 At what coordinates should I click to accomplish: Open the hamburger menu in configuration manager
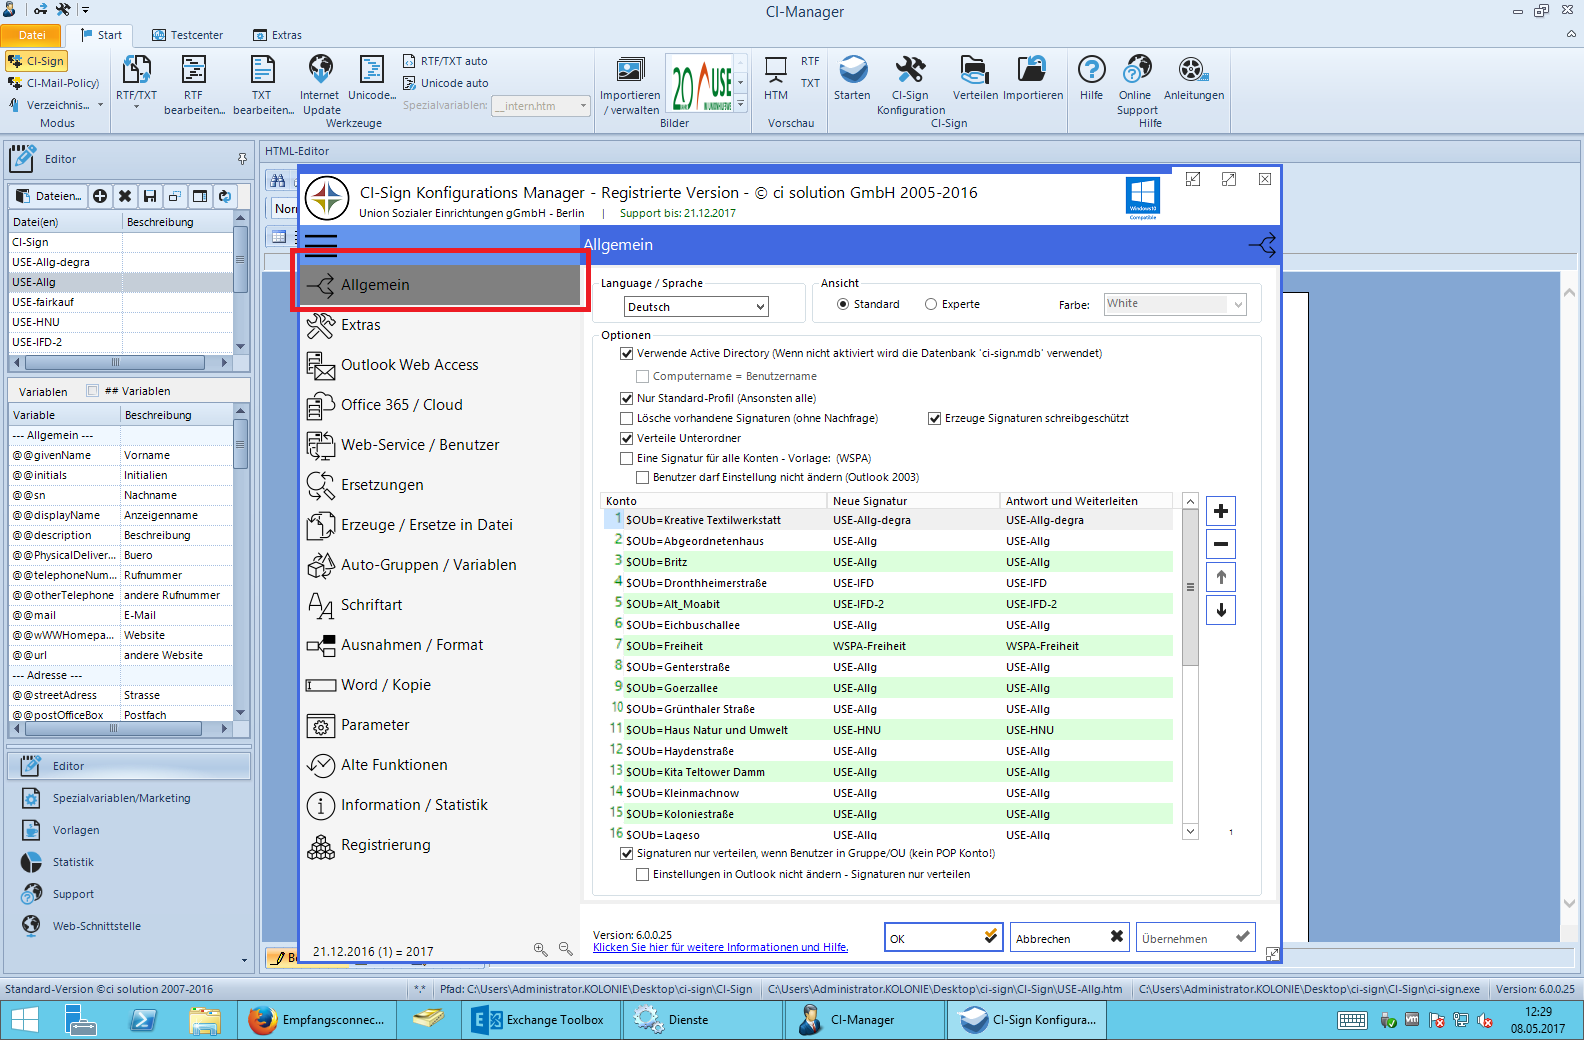[321, 244]
